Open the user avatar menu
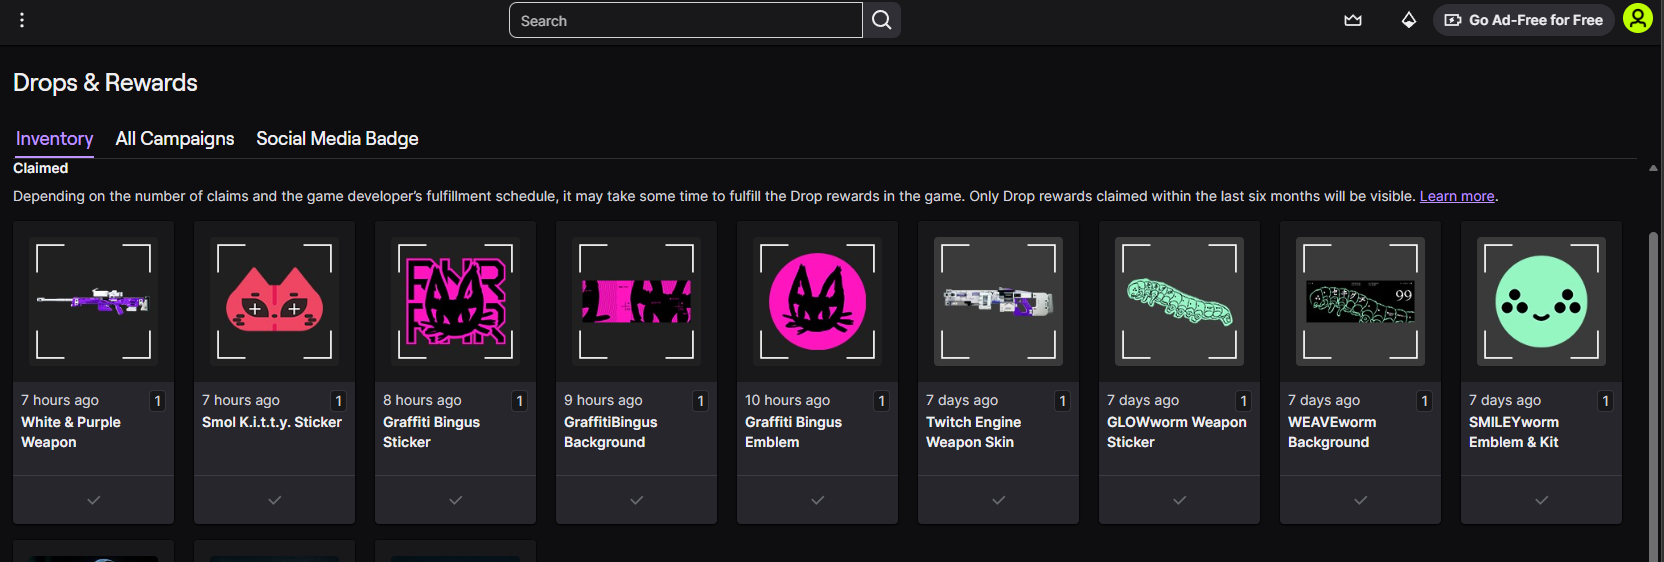Image resolution: width=1664 pixels, height=562 pixels. pos(1637,19)
